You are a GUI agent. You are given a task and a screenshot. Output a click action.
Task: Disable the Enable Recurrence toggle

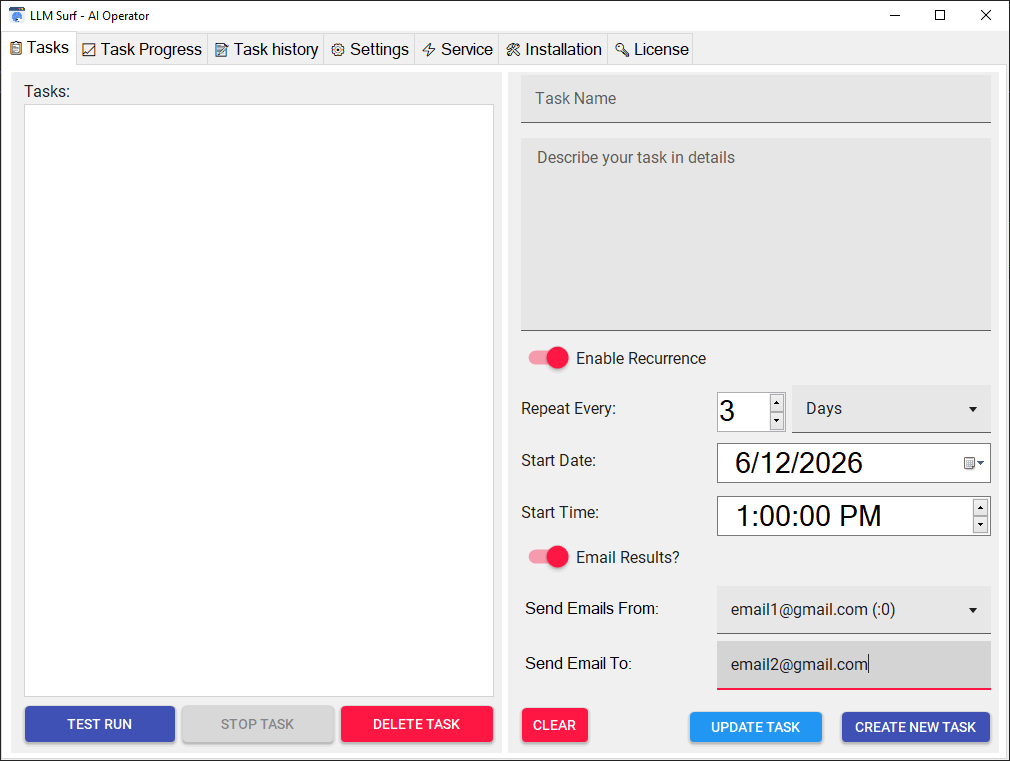click(x=547, y=358)
